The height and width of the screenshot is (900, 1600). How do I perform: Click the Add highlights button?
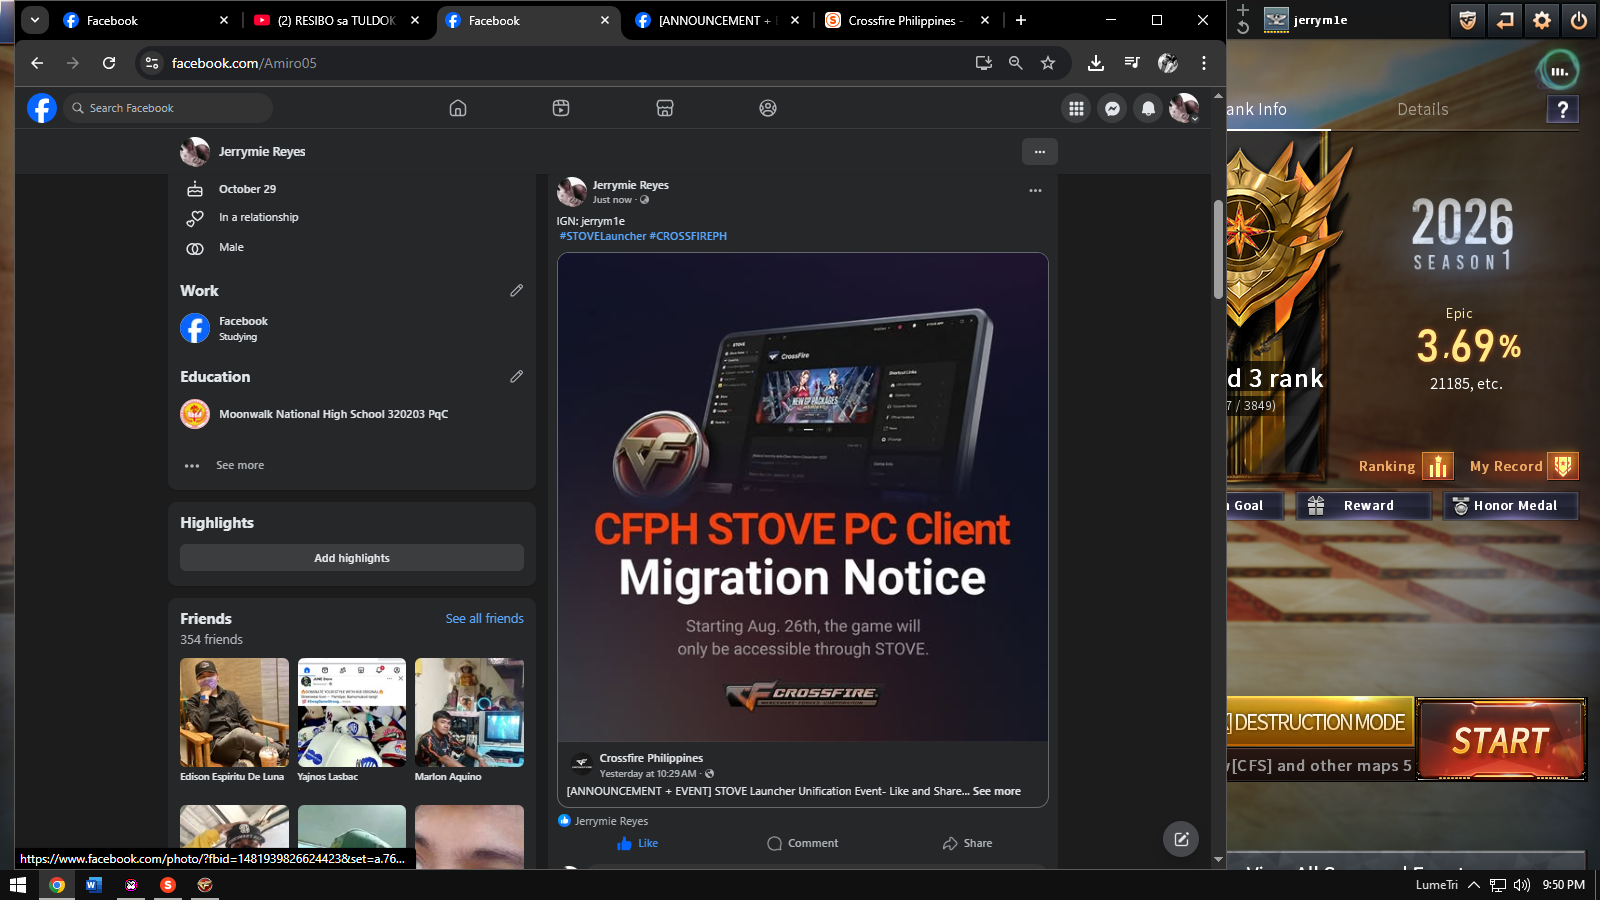352,558
